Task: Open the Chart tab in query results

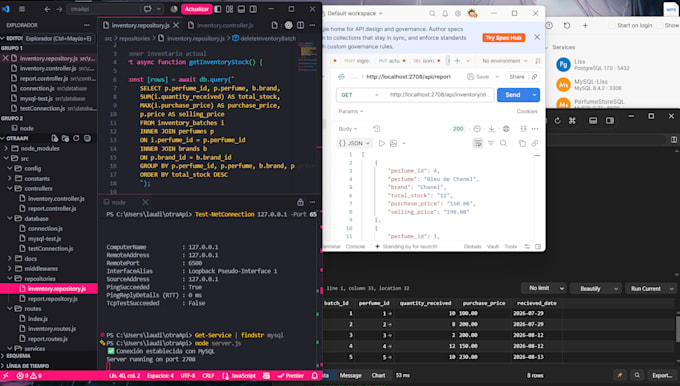Action: [x=378, y=376]
